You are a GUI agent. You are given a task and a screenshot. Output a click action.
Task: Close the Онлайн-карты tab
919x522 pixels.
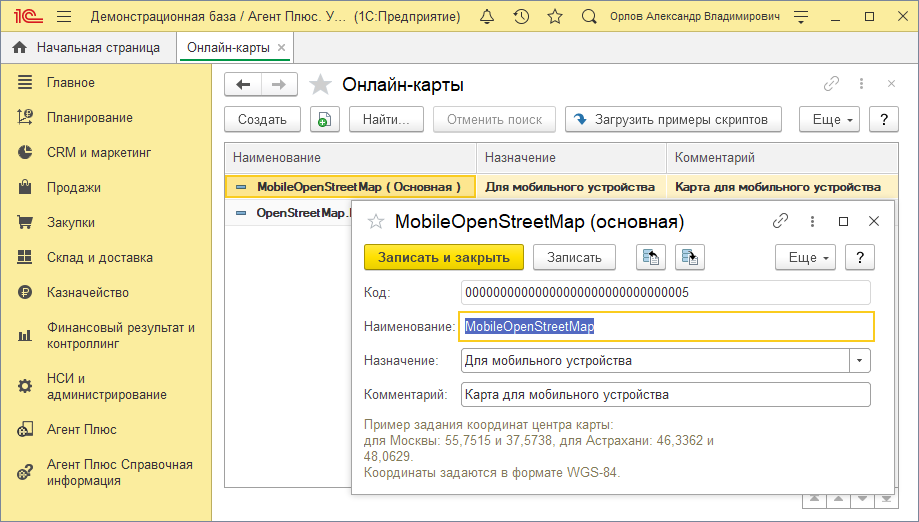coord(281,47)
